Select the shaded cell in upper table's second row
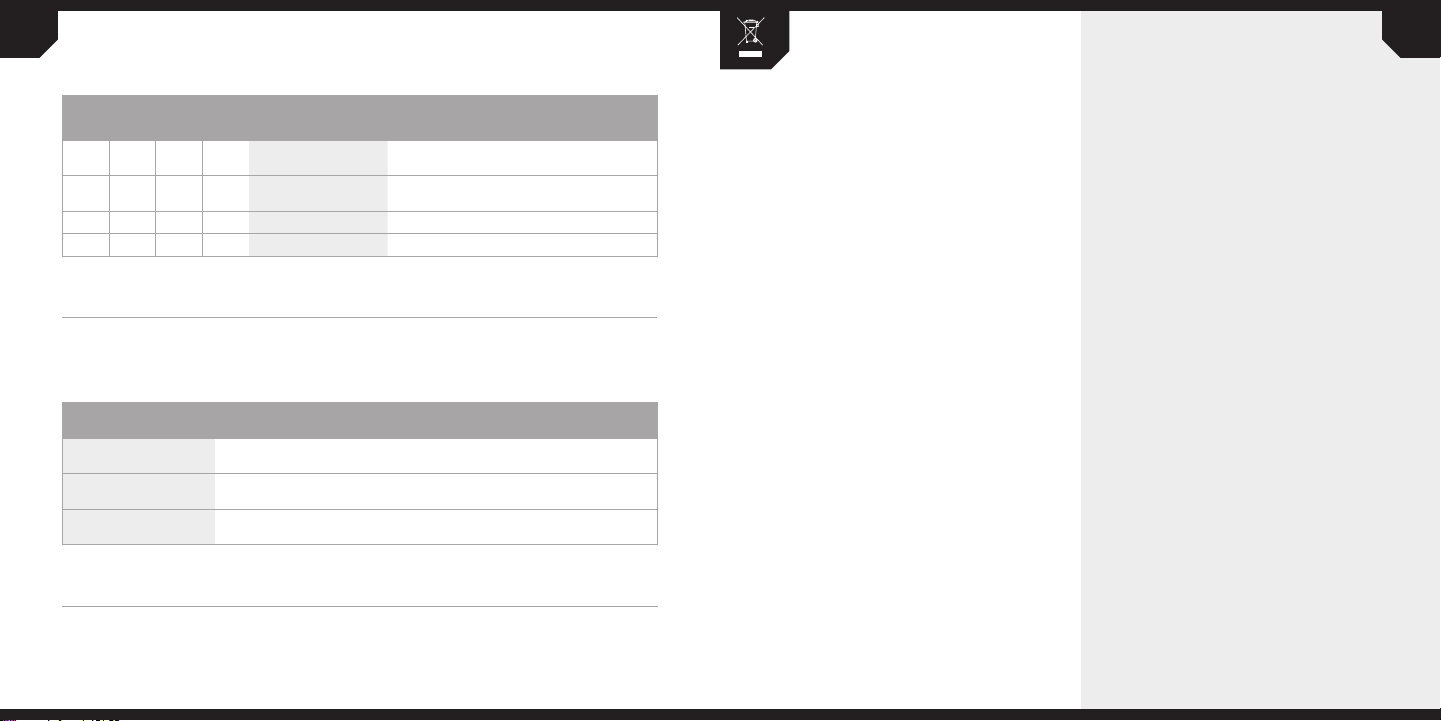 (318, 193)
